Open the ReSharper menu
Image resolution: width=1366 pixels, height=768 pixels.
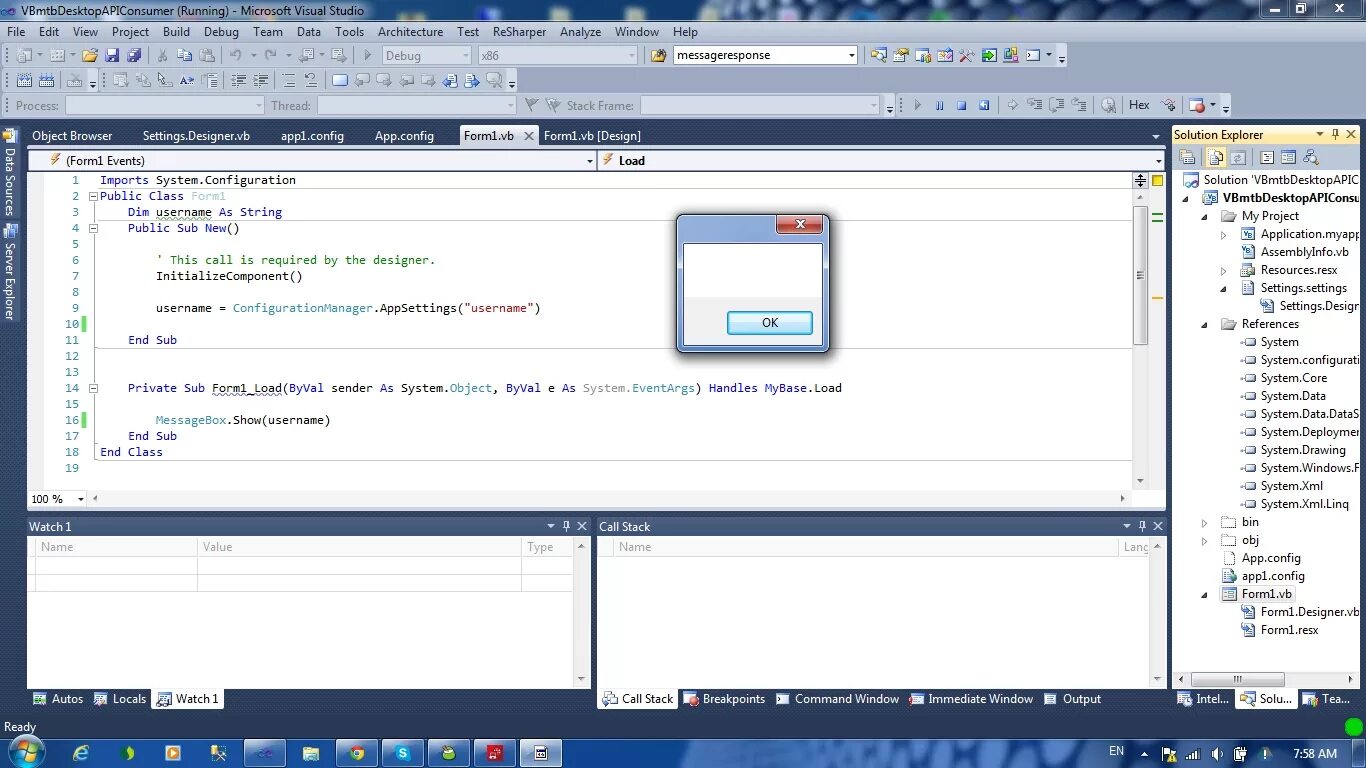(x=519, y=31)
